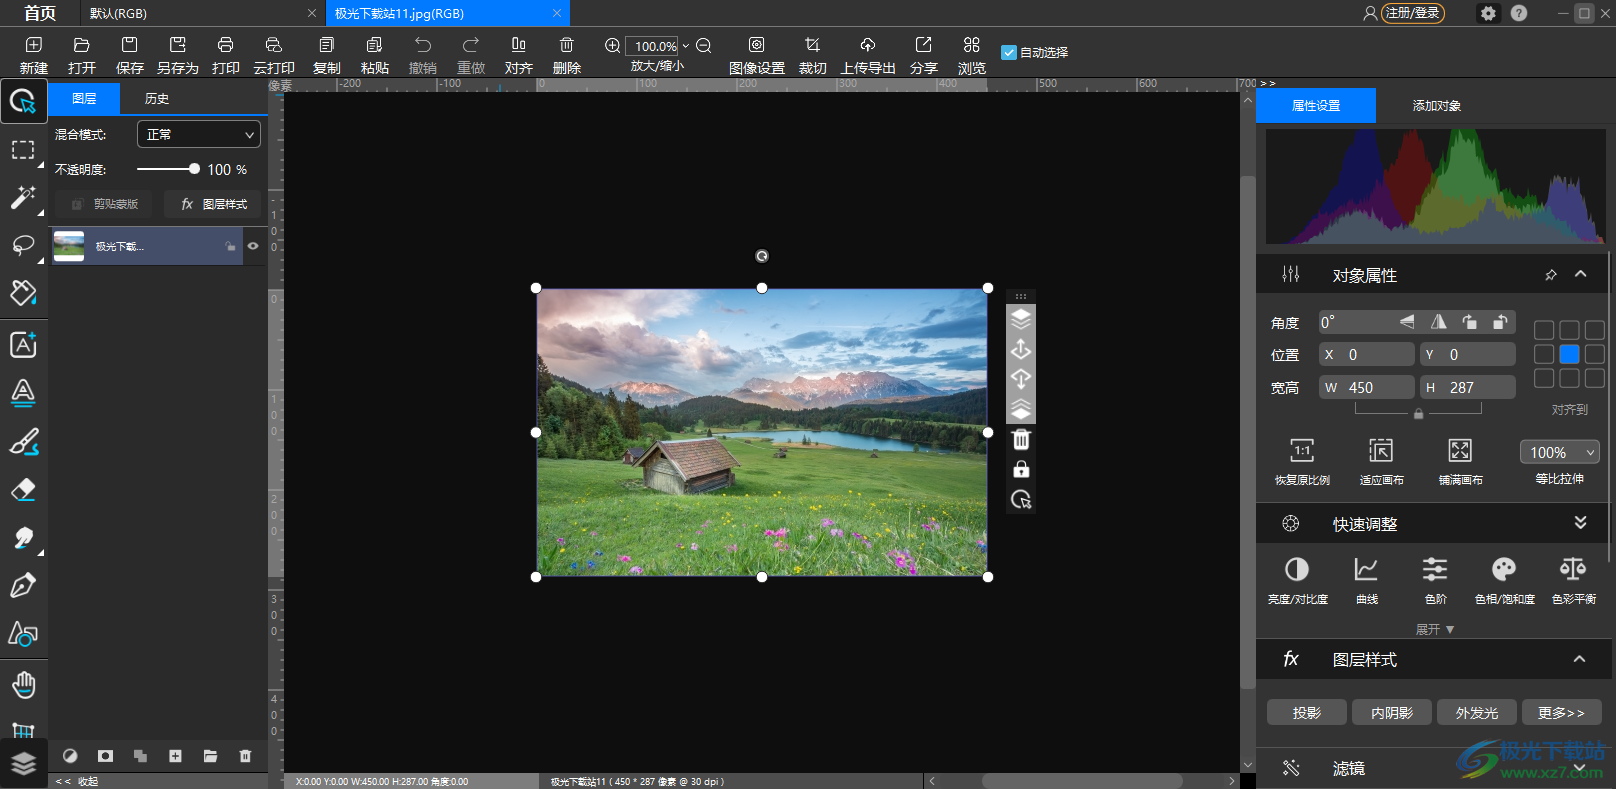The image size is (1616, 789).
Task: Collapse the 图层样式 section
Action: [1579, 659]
